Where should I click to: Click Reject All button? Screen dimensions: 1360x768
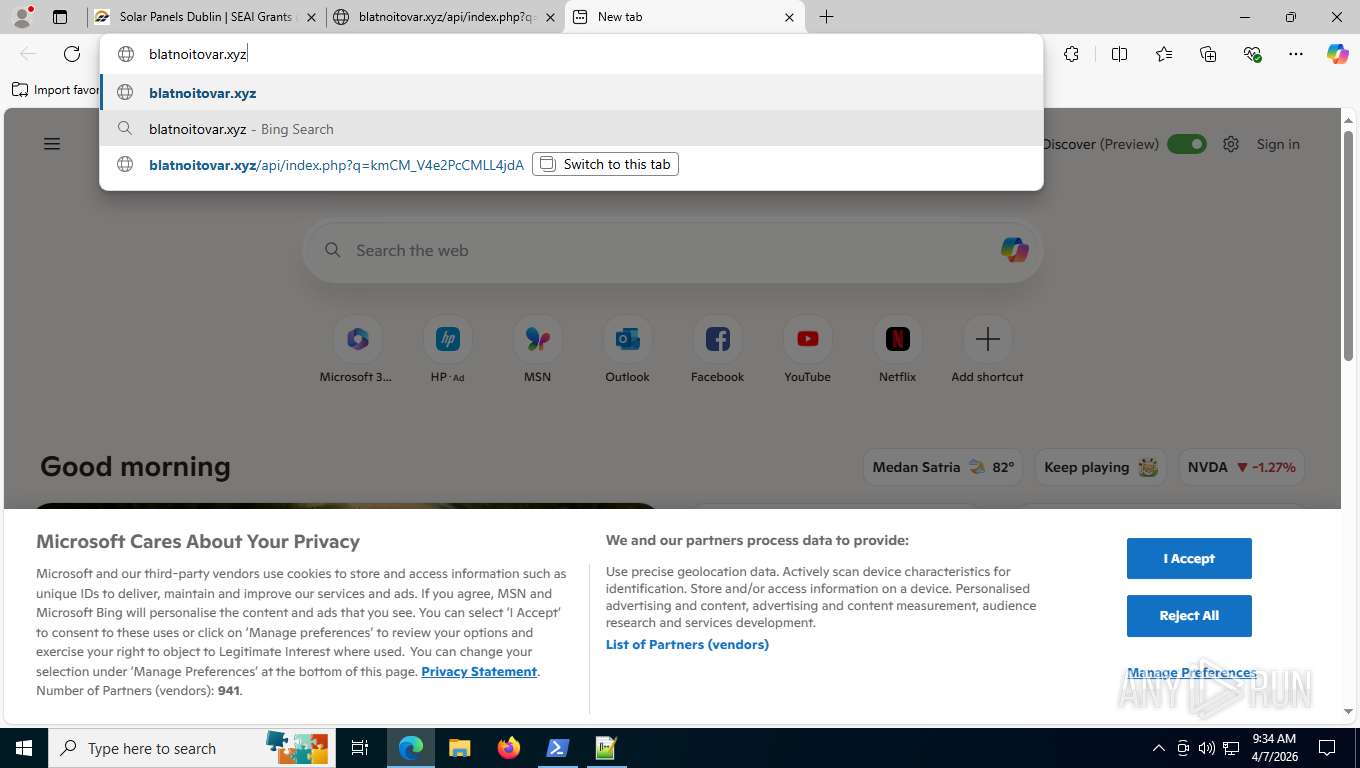coord(1189,616)
